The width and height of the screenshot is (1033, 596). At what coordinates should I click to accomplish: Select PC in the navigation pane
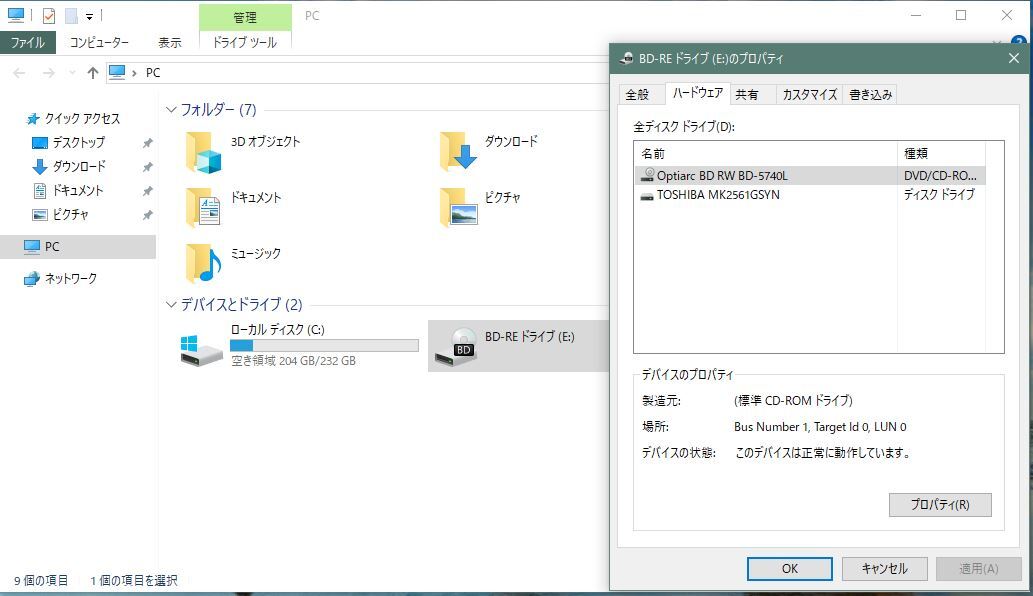pyautogui.click(x=78, y=246)
